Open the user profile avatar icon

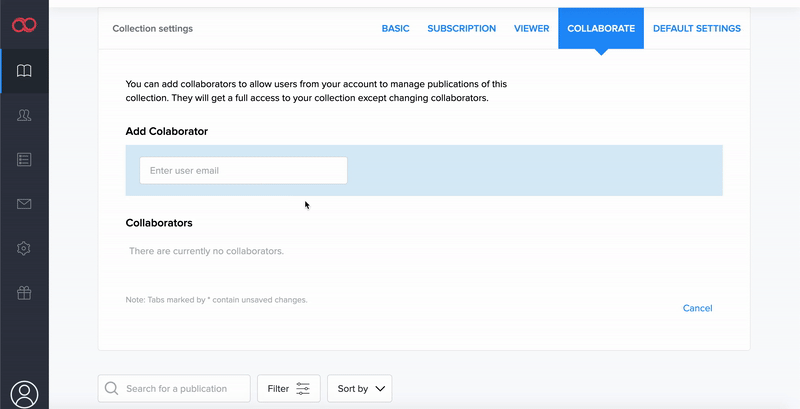point(24,393)
